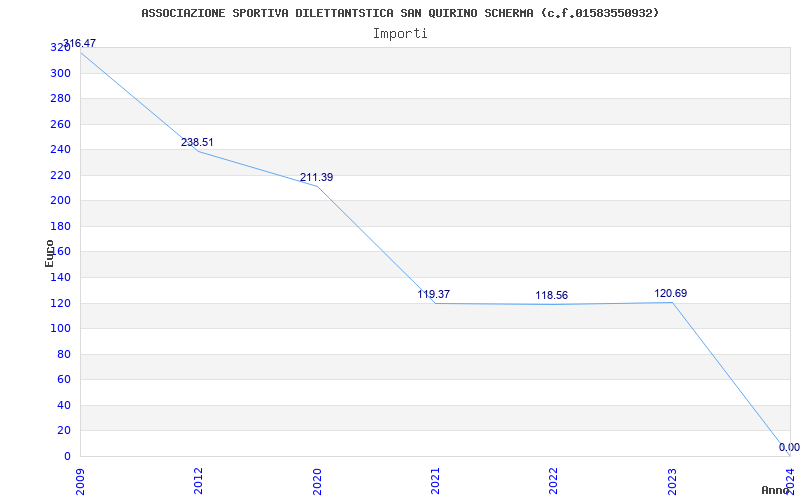Click x-axis year label 2024
The image size is (800, 500).
point(790,481)
